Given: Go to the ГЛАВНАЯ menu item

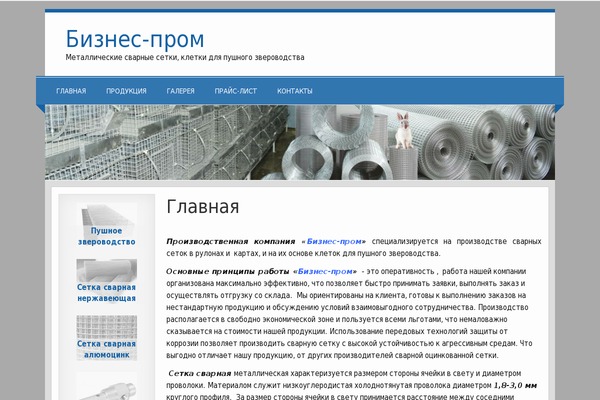Looking at the screenshot, I should (x=71, y=91).
